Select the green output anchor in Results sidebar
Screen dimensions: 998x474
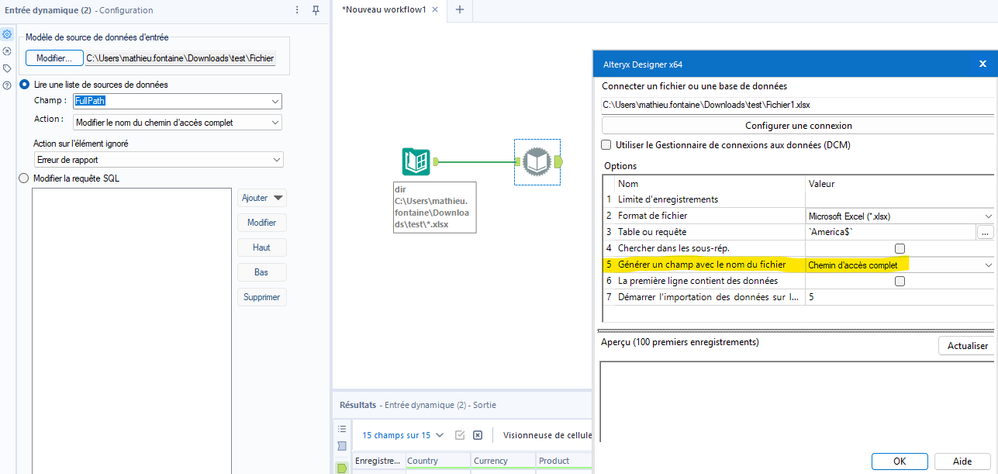(342, 468)
